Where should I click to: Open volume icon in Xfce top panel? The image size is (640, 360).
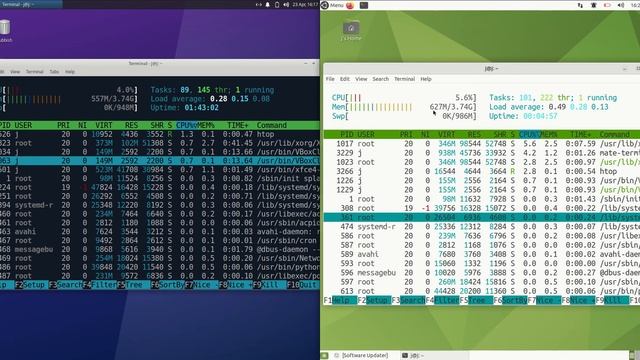[x=286, y=4]
